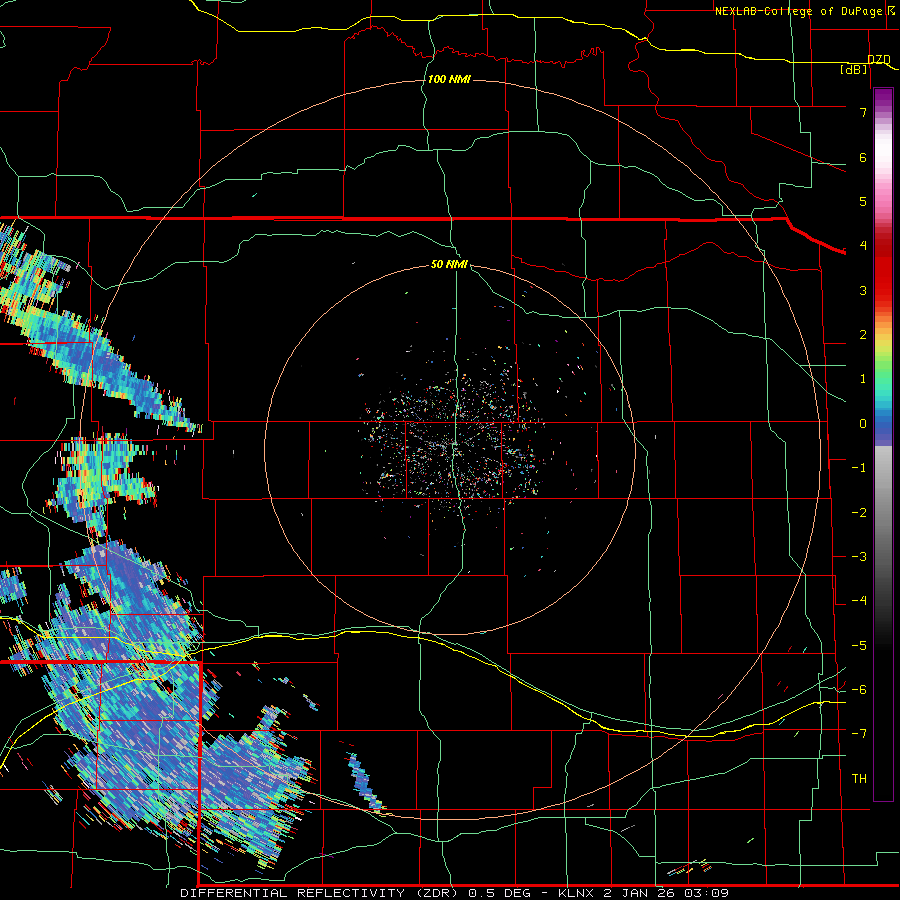The width and height of the screenshot is (900, 900).
Task: Click the -3 dB scale value
Action: (859, 557)
